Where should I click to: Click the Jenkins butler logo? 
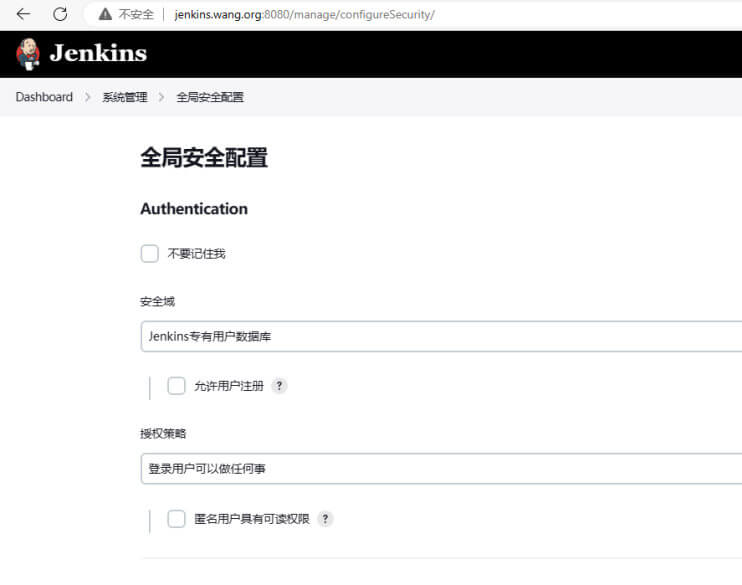(27, 54)
